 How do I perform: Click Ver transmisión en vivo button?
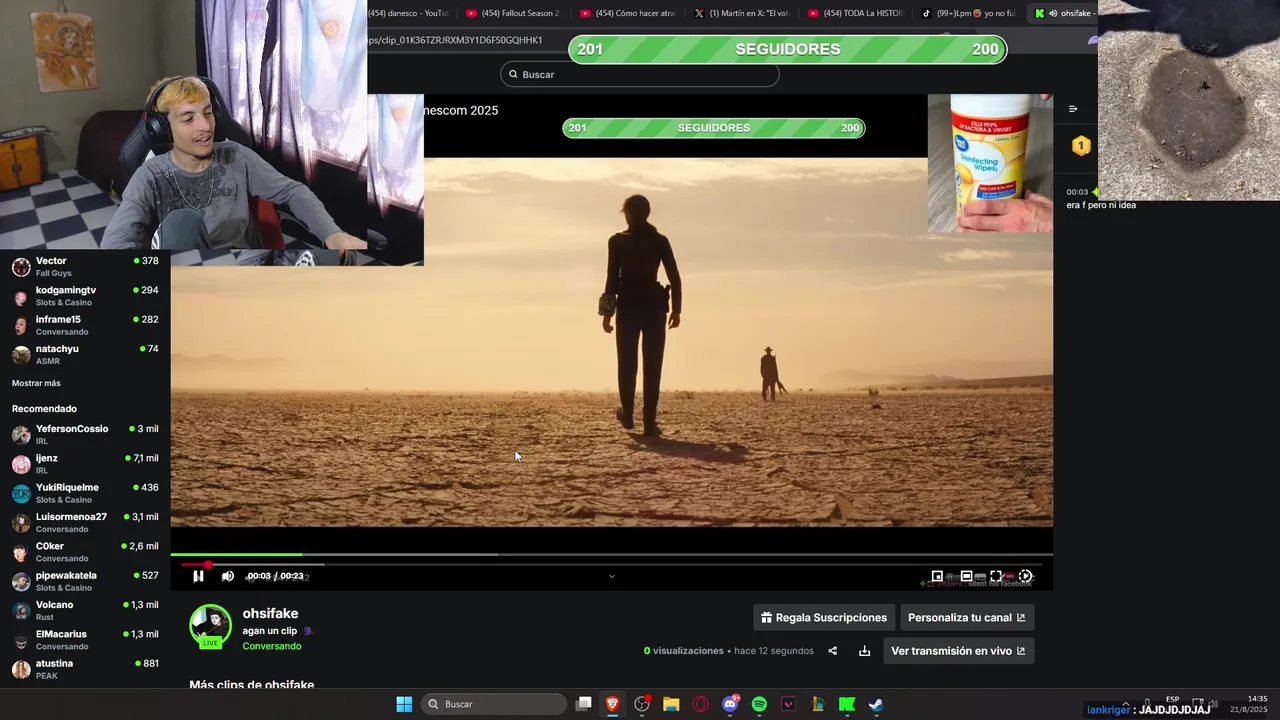pyautogui.click(x=958, y=651)
